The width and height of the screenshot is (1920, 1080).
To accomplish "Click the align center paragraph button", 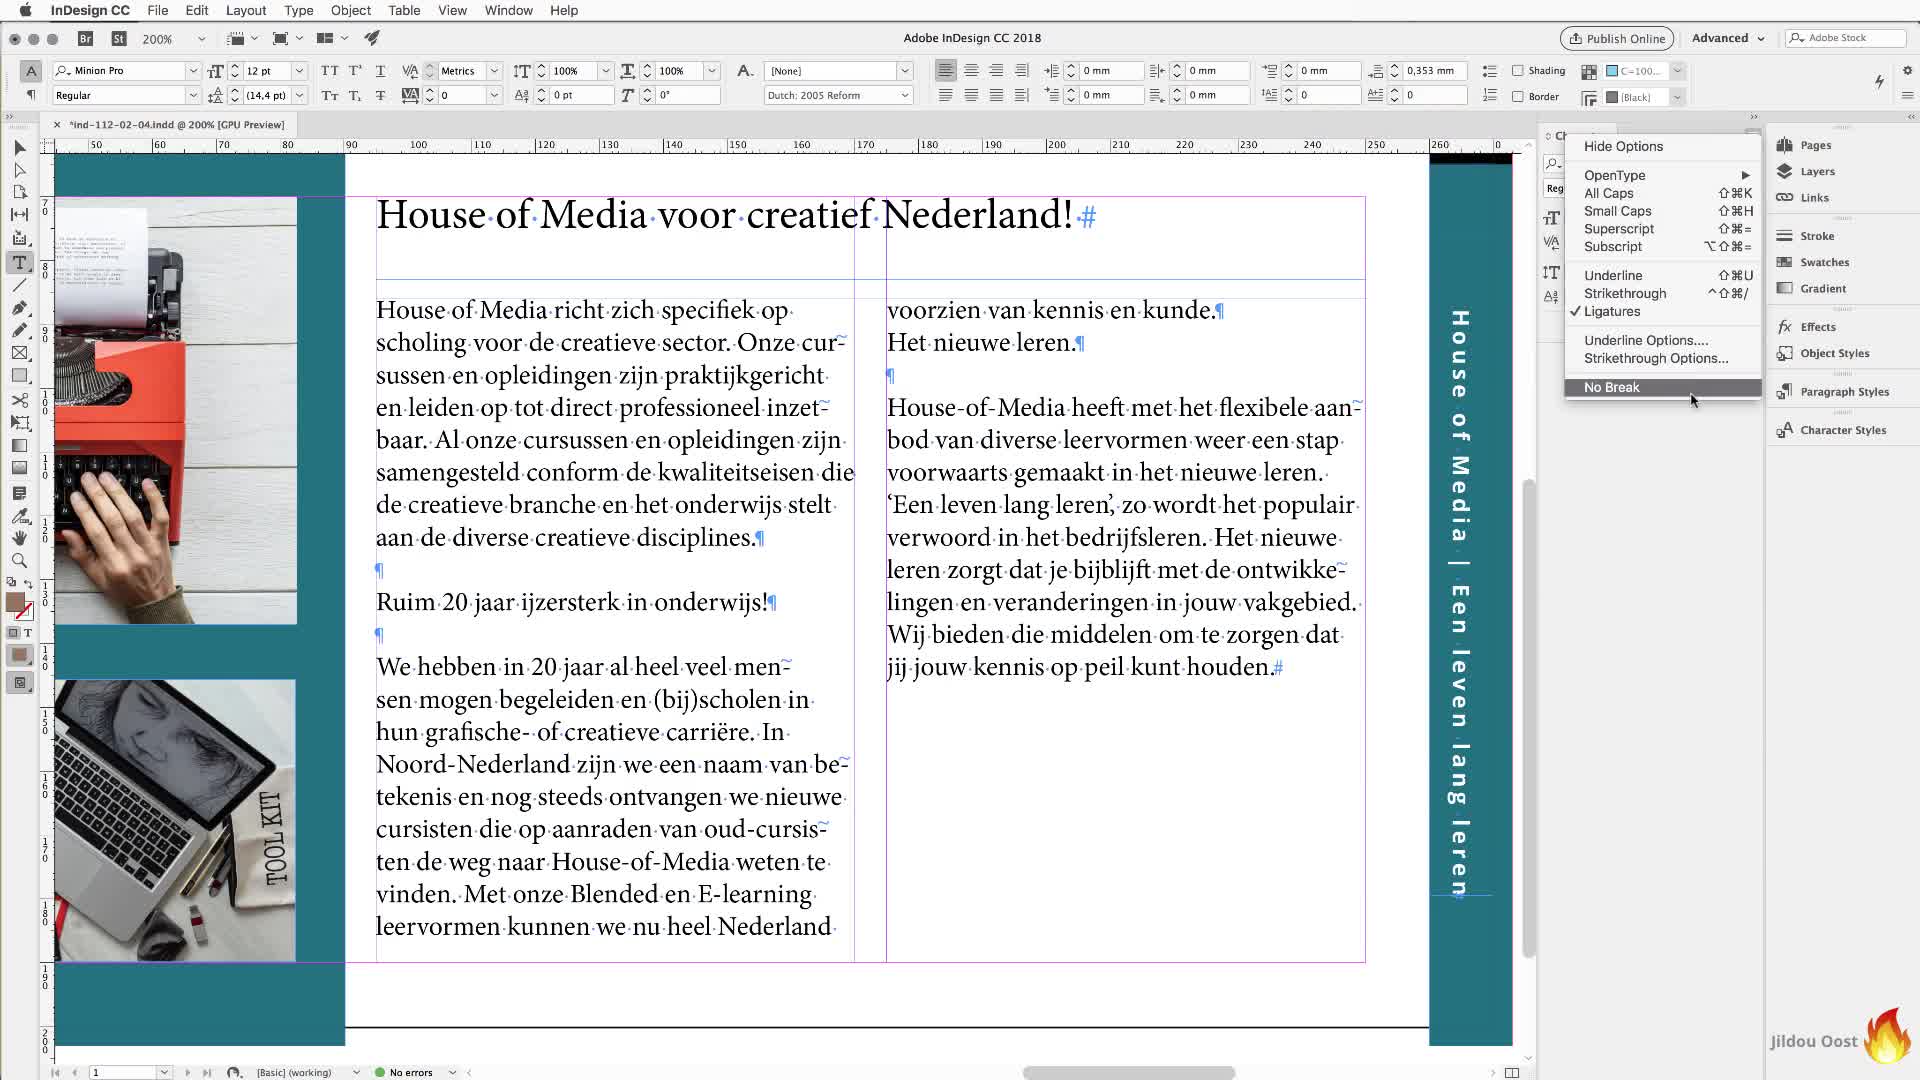I will pyautogui.click(x=971, y=71).
